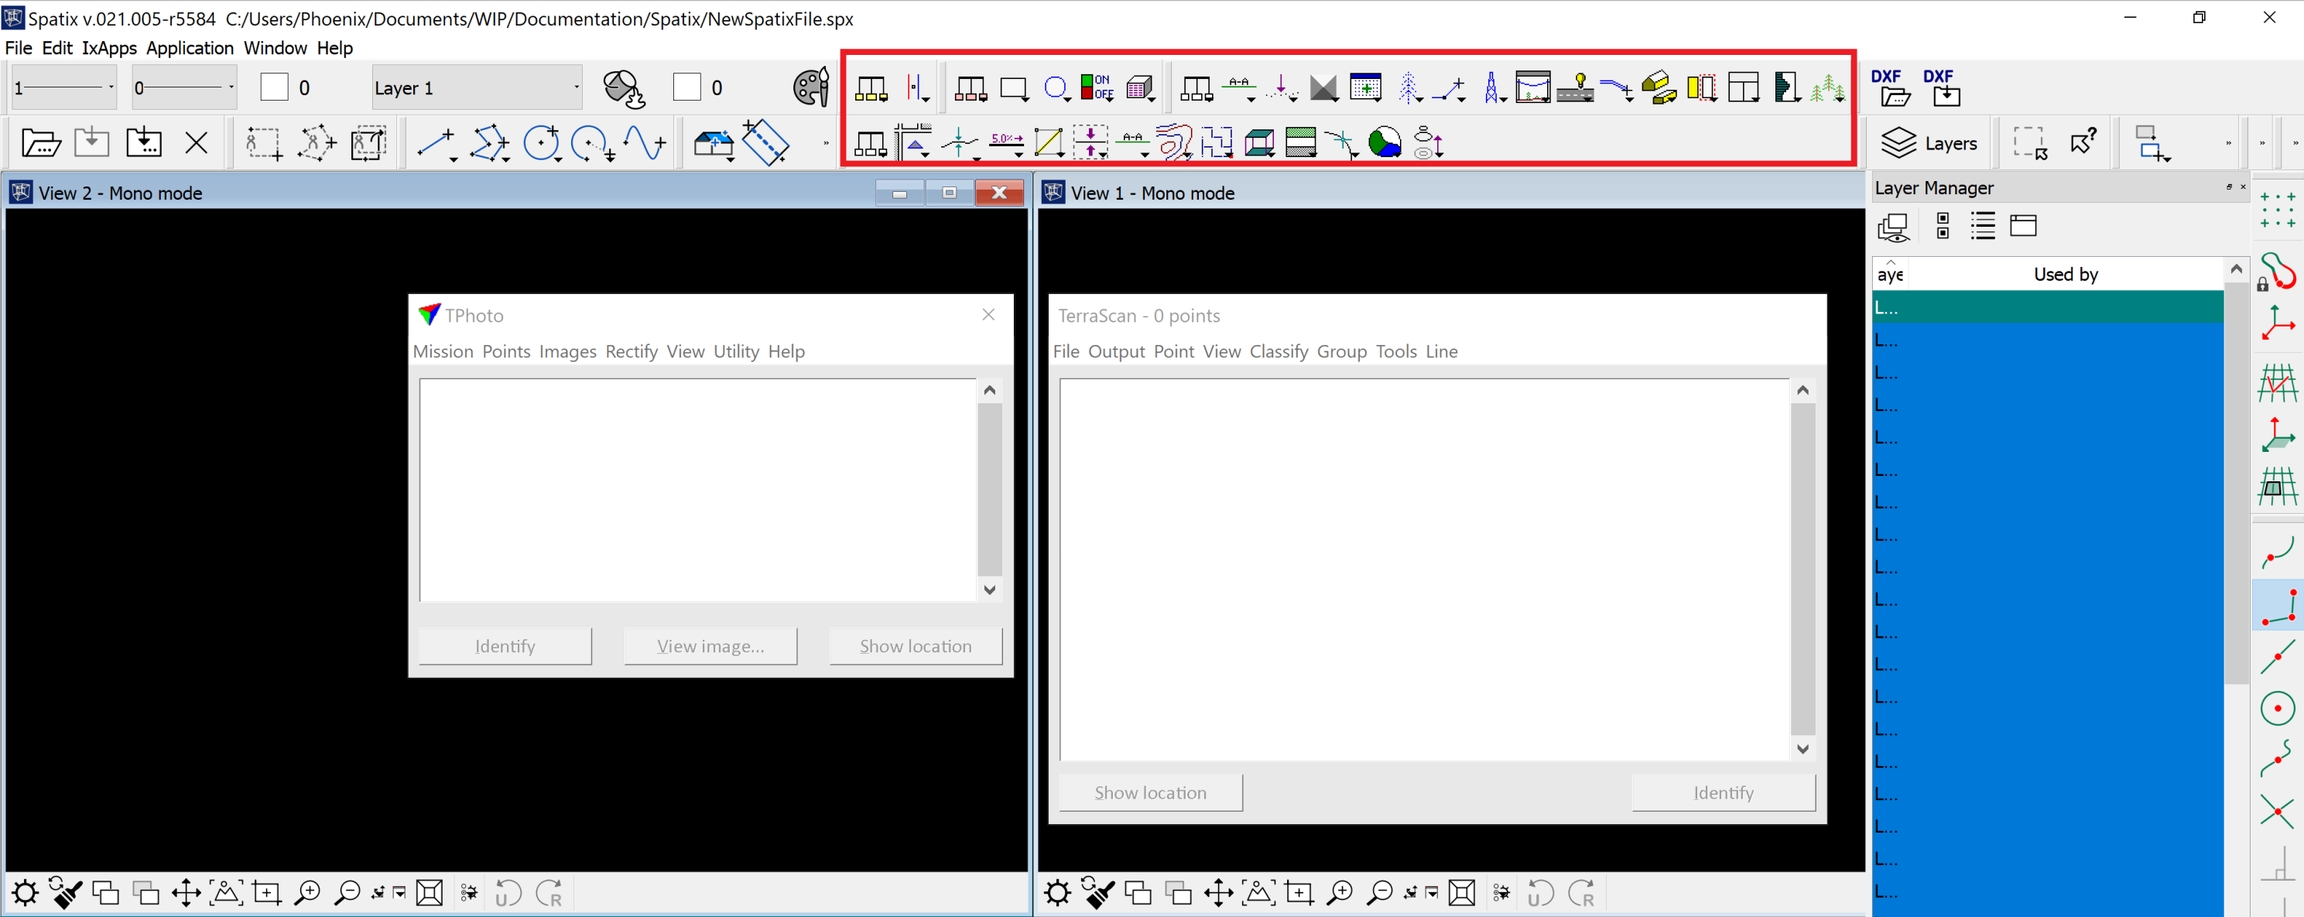Select the place circle tool

[541, 144]
